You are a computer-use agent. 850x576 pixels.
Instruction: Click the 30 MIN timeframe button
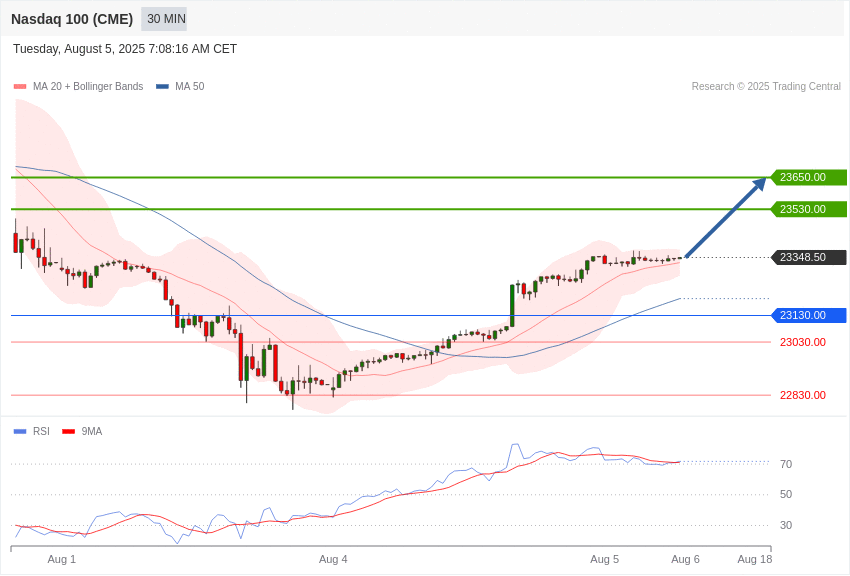(x=164, y=19)
